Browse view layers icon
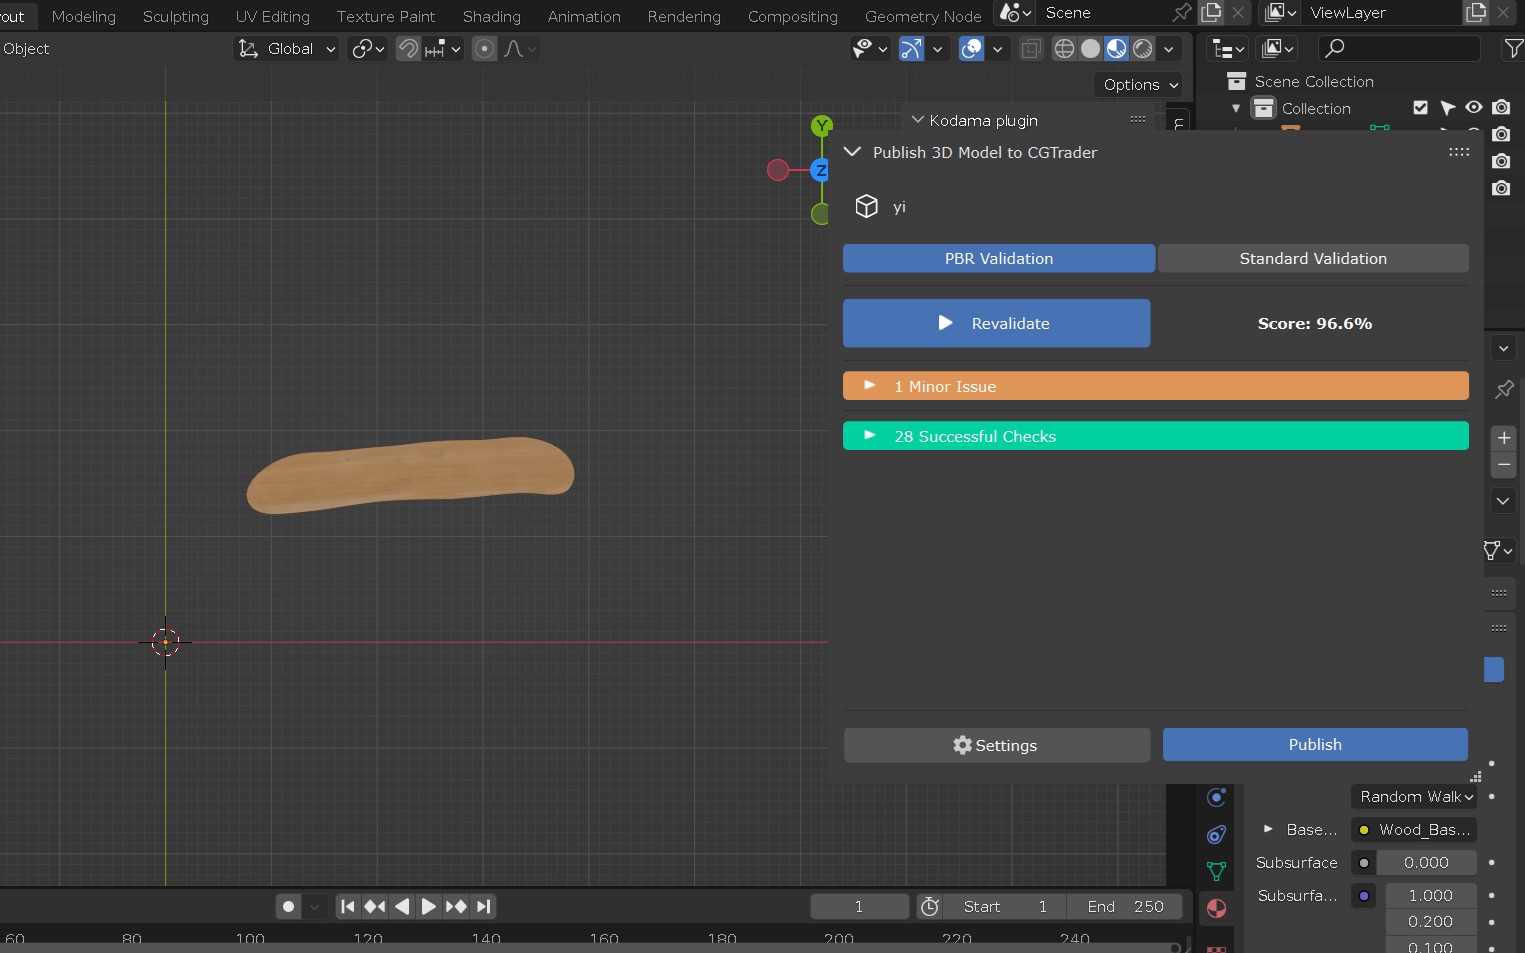This screenshot has height=953, width=1525. click(1281, 13)
